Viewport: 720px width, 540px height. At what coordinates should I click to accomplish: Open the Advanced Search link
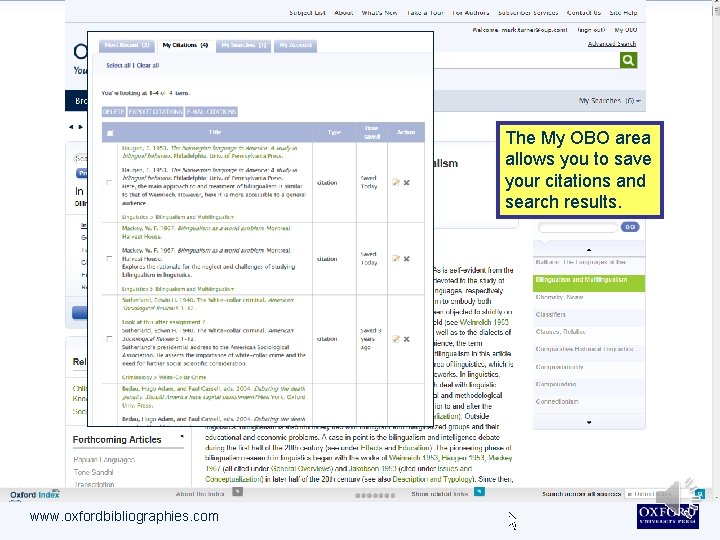pos(612,44)
